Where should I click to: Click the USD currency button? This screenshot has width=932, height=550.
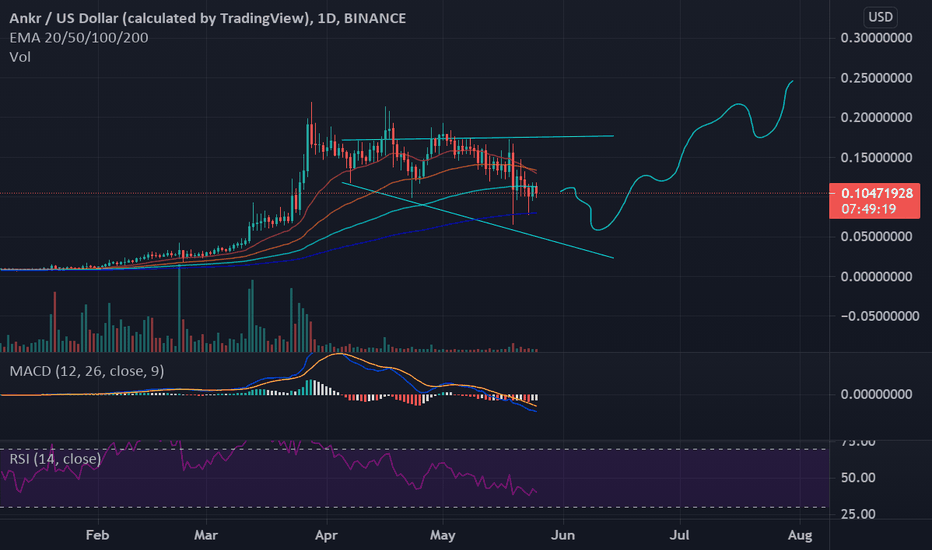click(880, 17)
